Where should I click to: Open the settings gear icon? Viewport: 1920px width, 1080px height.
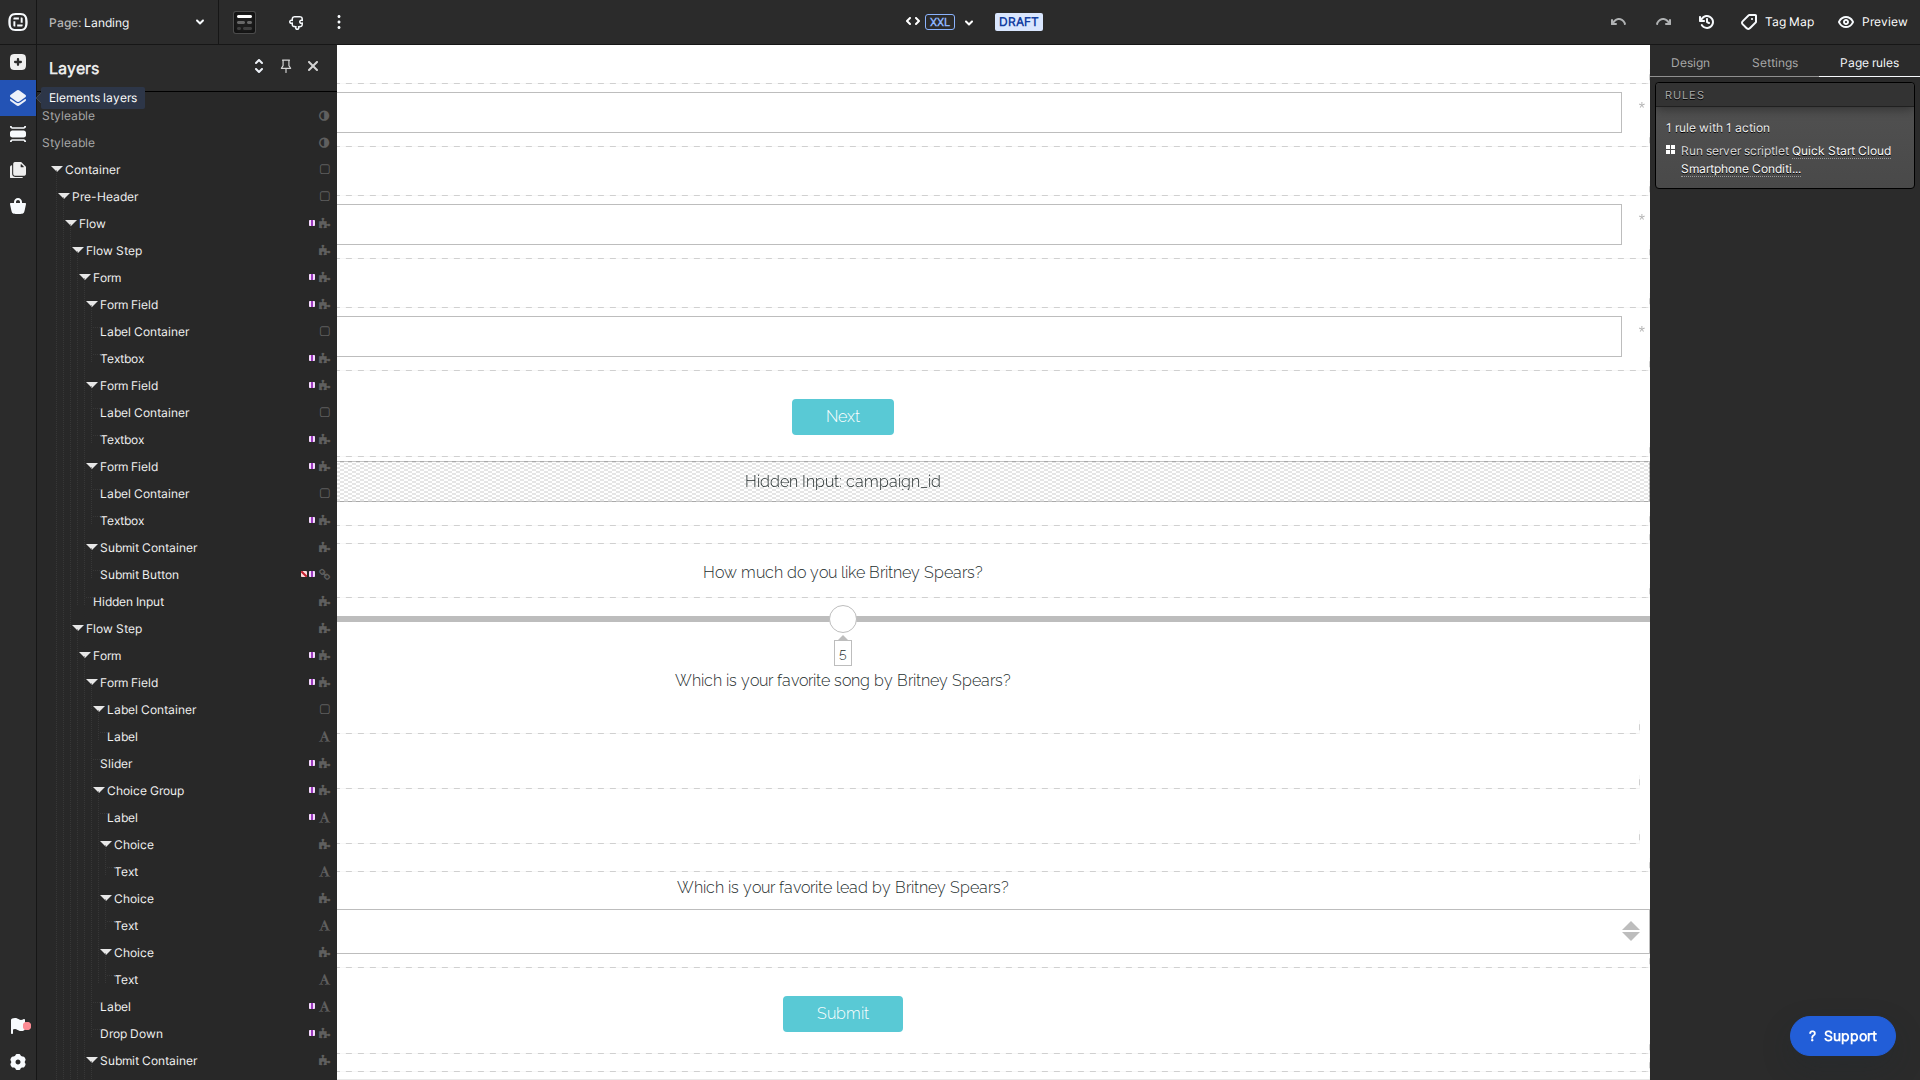tap(18, 1062)
